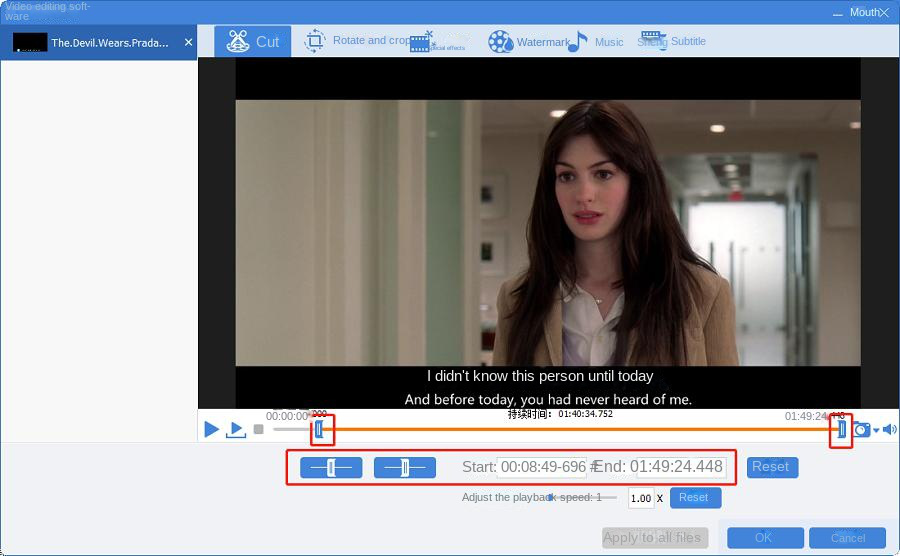Confirm with the OK button

(765, 538)
